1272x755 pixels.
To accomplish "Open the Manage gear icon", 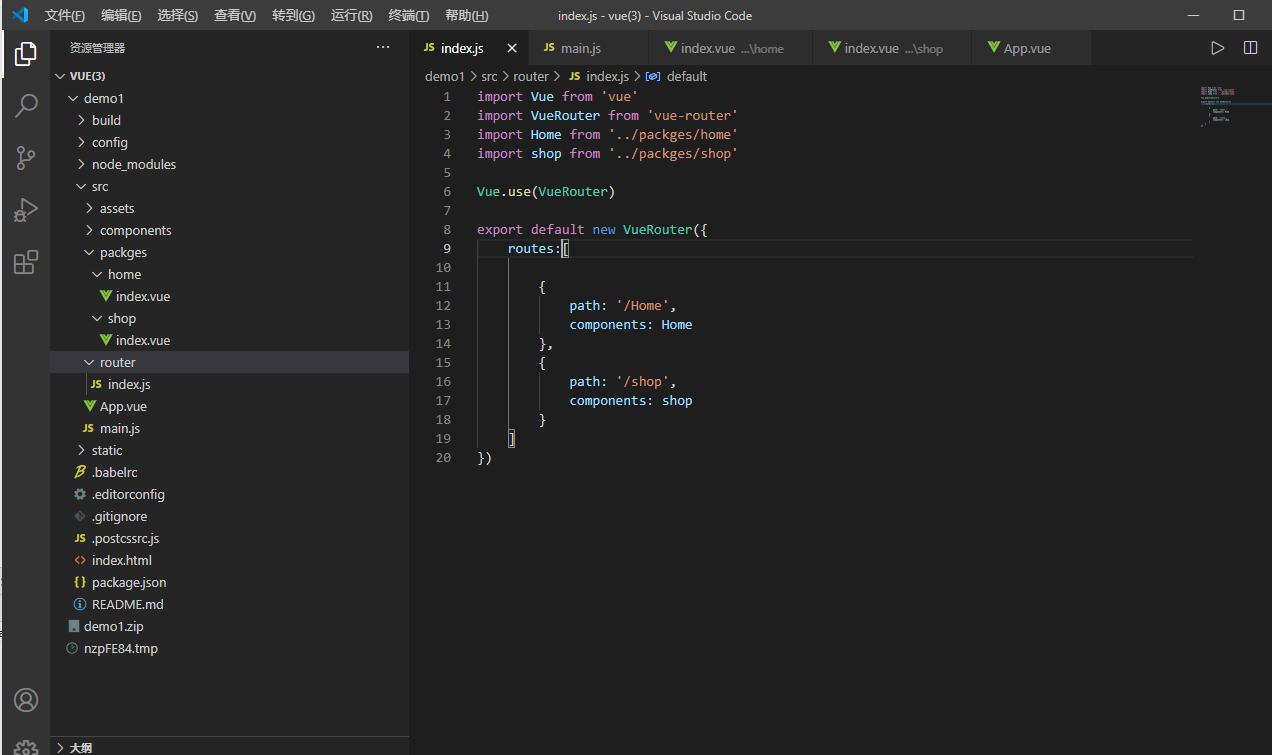I will click(26, 746).
